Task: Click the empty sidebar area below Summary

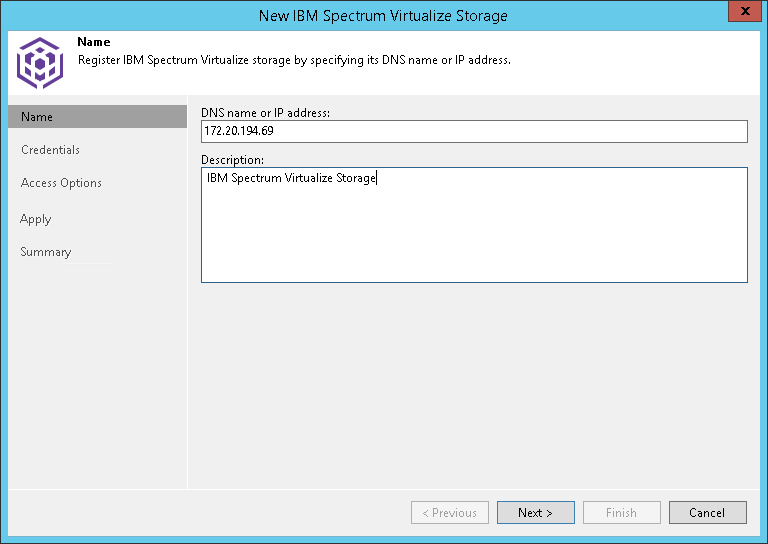Action: [97, 380]
